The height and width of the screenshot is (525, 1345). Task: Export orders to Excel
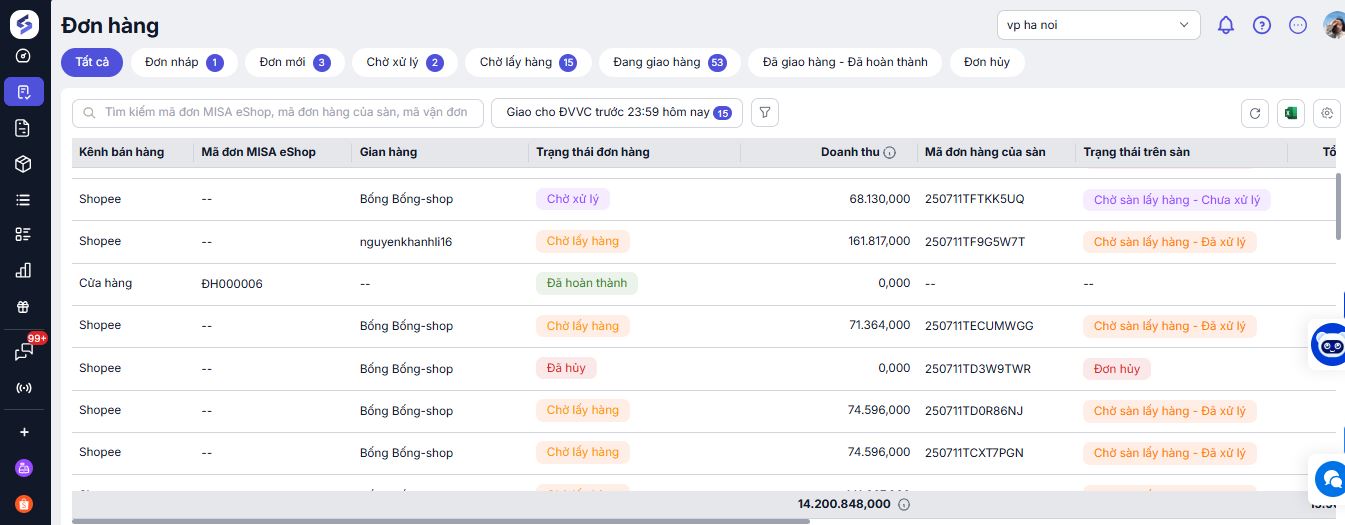1291,113
